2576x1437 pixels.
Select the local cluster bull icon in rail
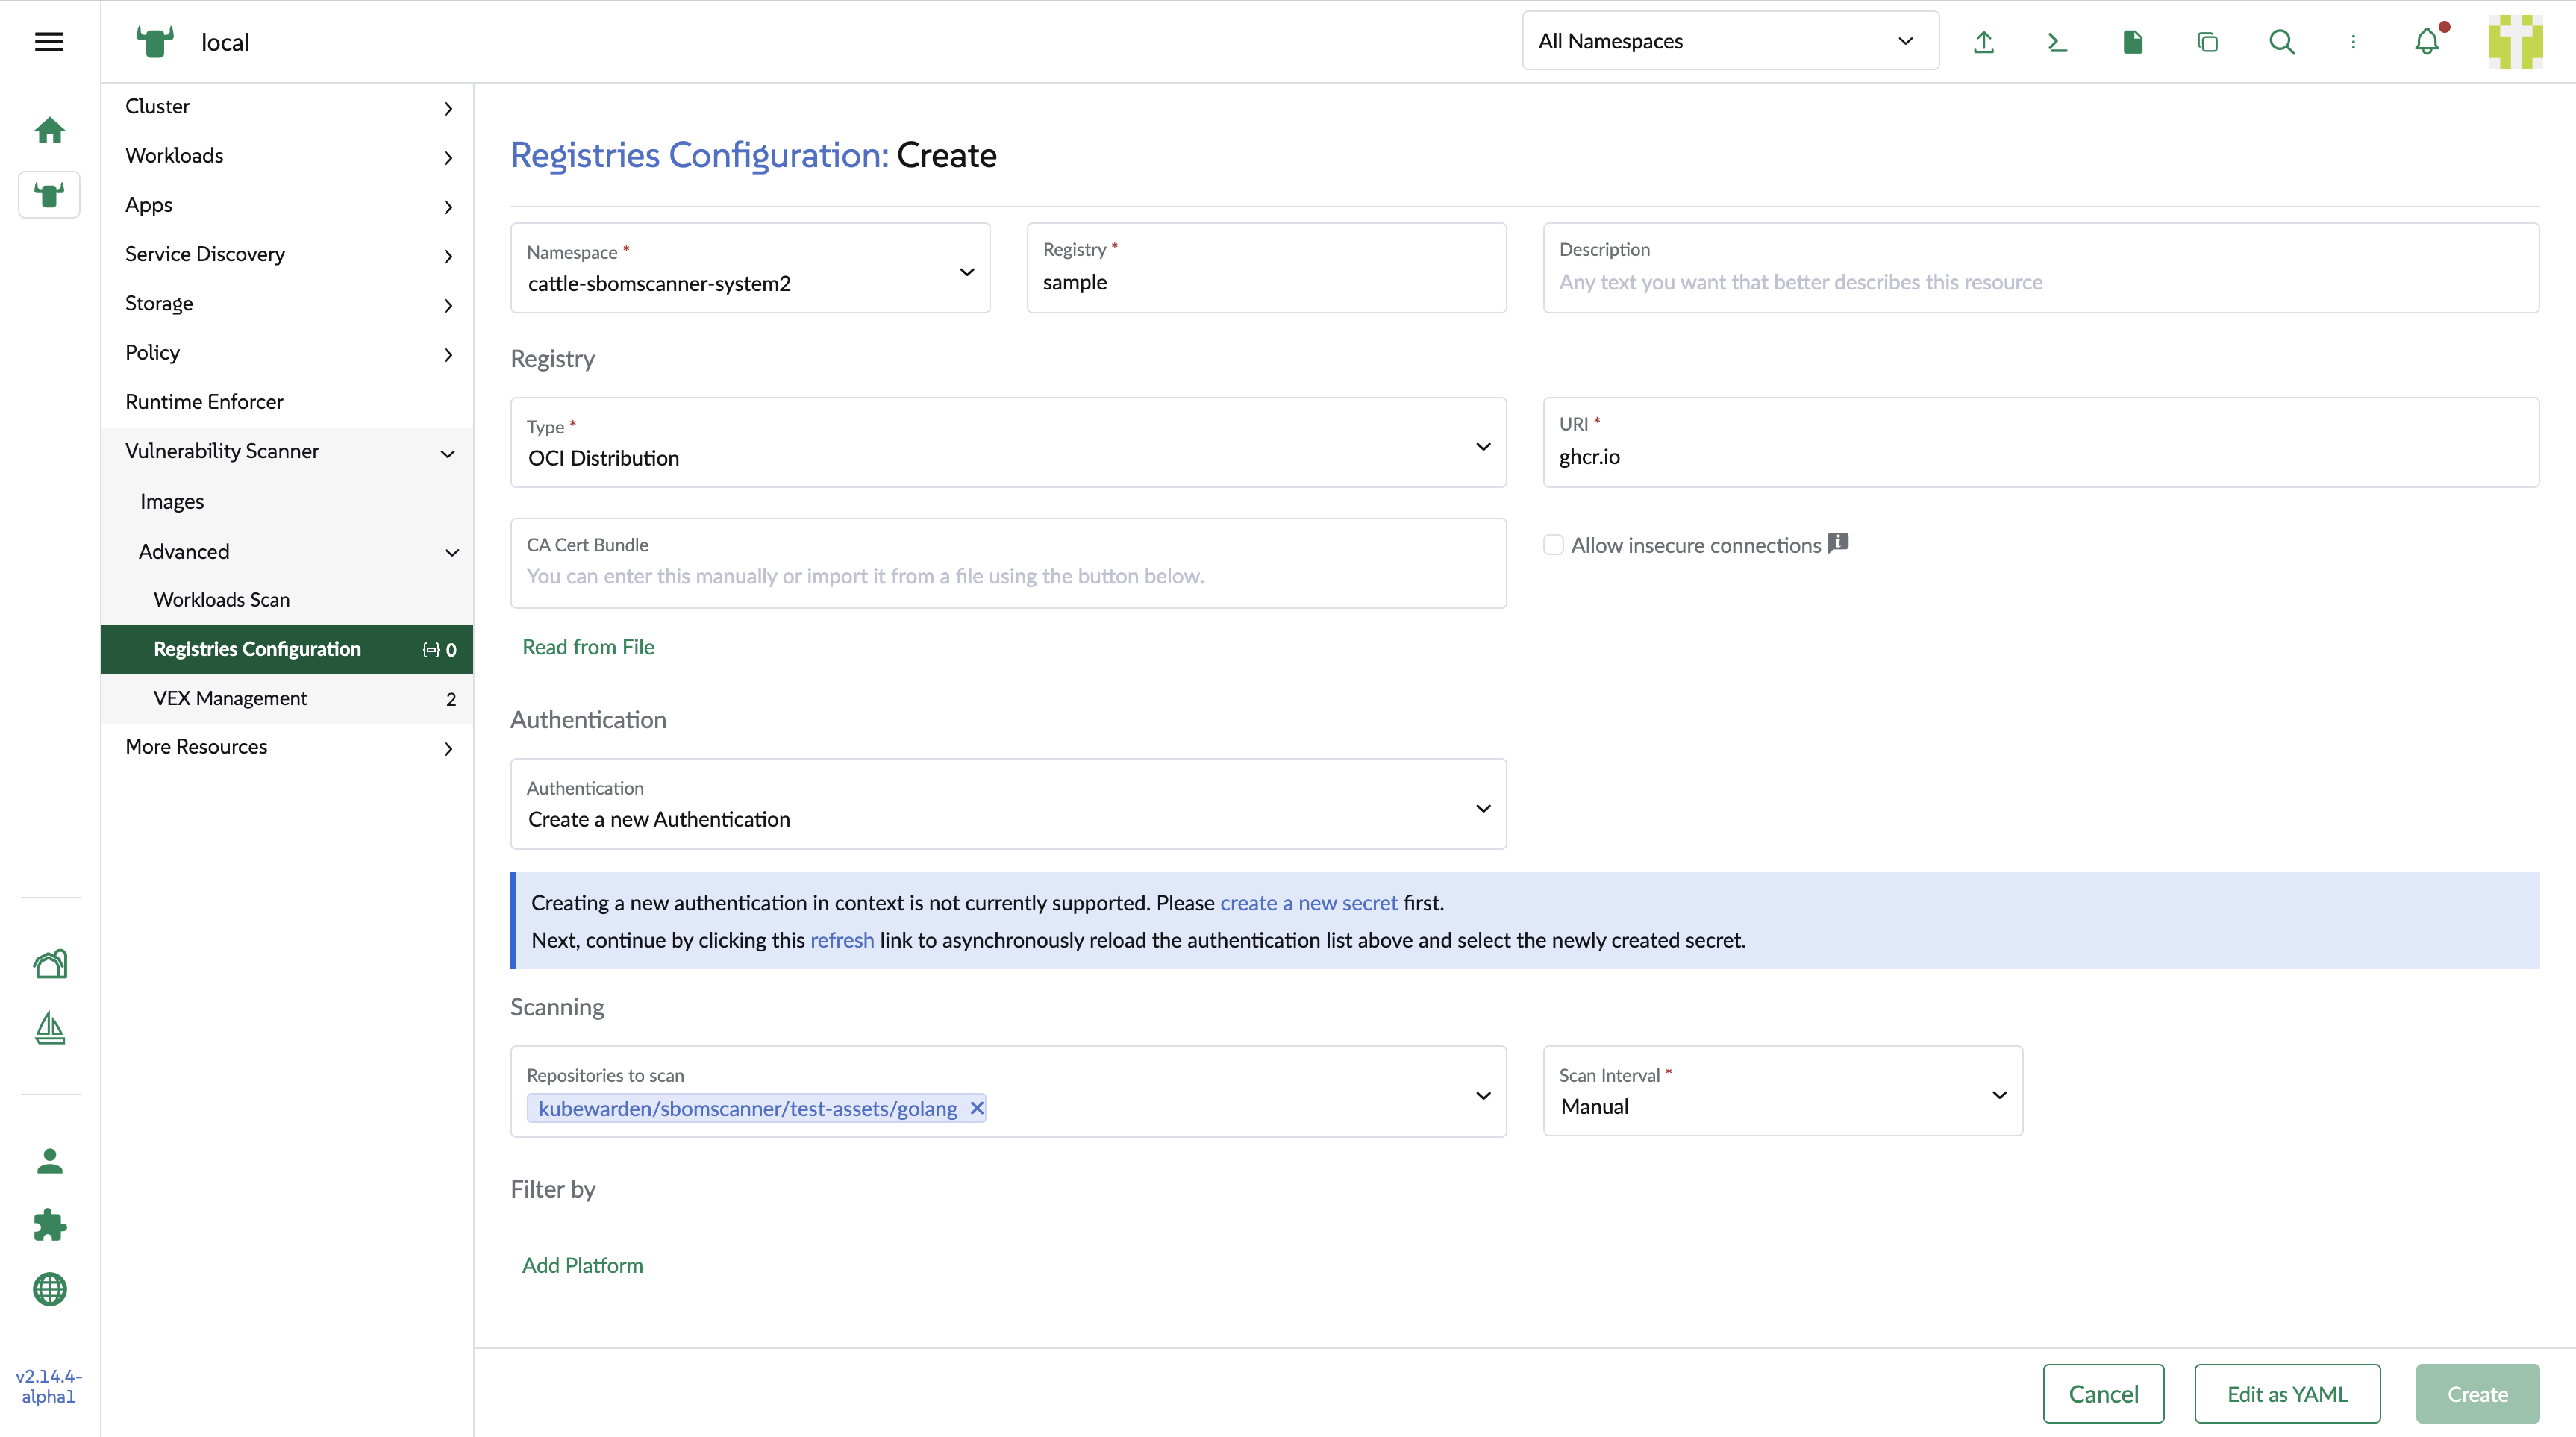(x=49, y=194)
